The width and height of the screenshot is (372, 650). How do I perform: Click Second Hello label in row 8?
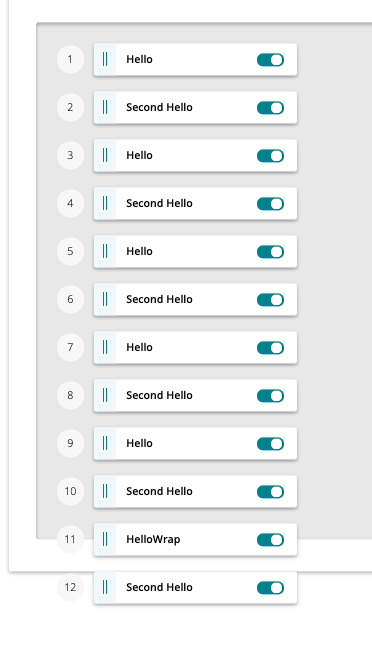coord(159,395)
